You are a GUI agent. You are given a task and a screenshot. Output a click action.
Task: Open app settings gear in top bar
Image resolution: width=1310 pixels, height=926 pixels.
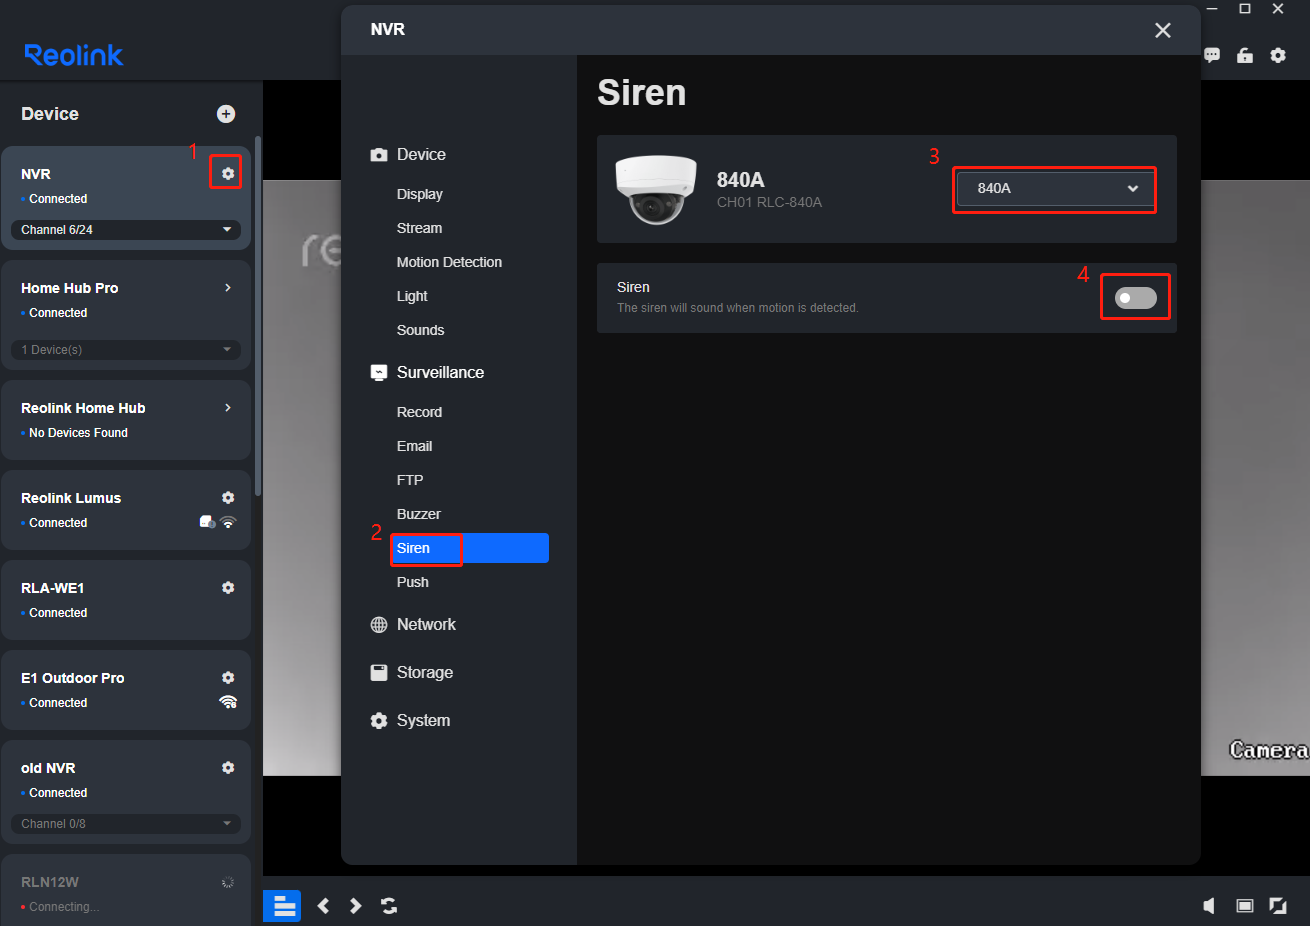point(1278,55)
